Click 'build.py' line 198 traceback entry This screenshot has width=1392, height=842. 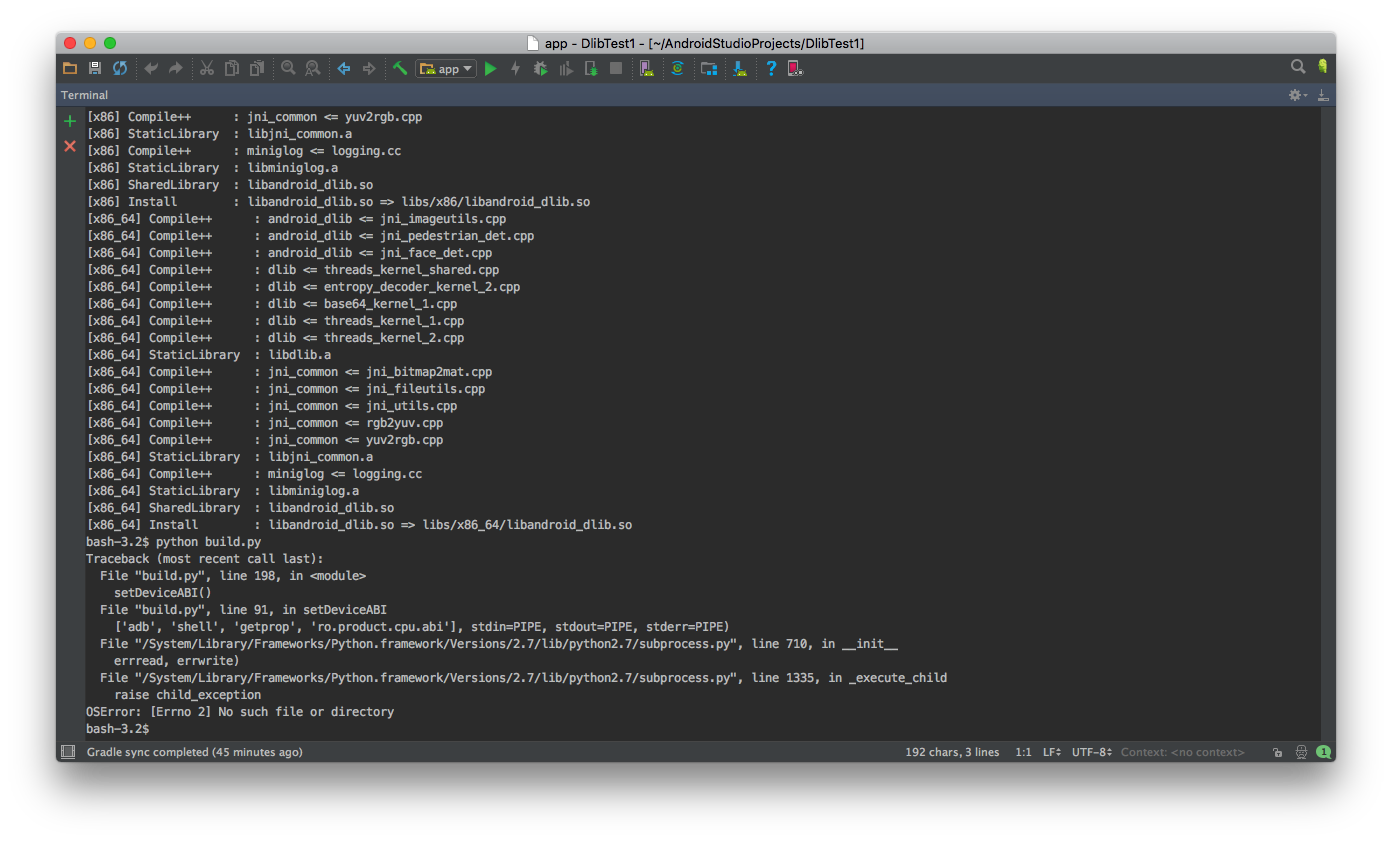tap(233, 576)
